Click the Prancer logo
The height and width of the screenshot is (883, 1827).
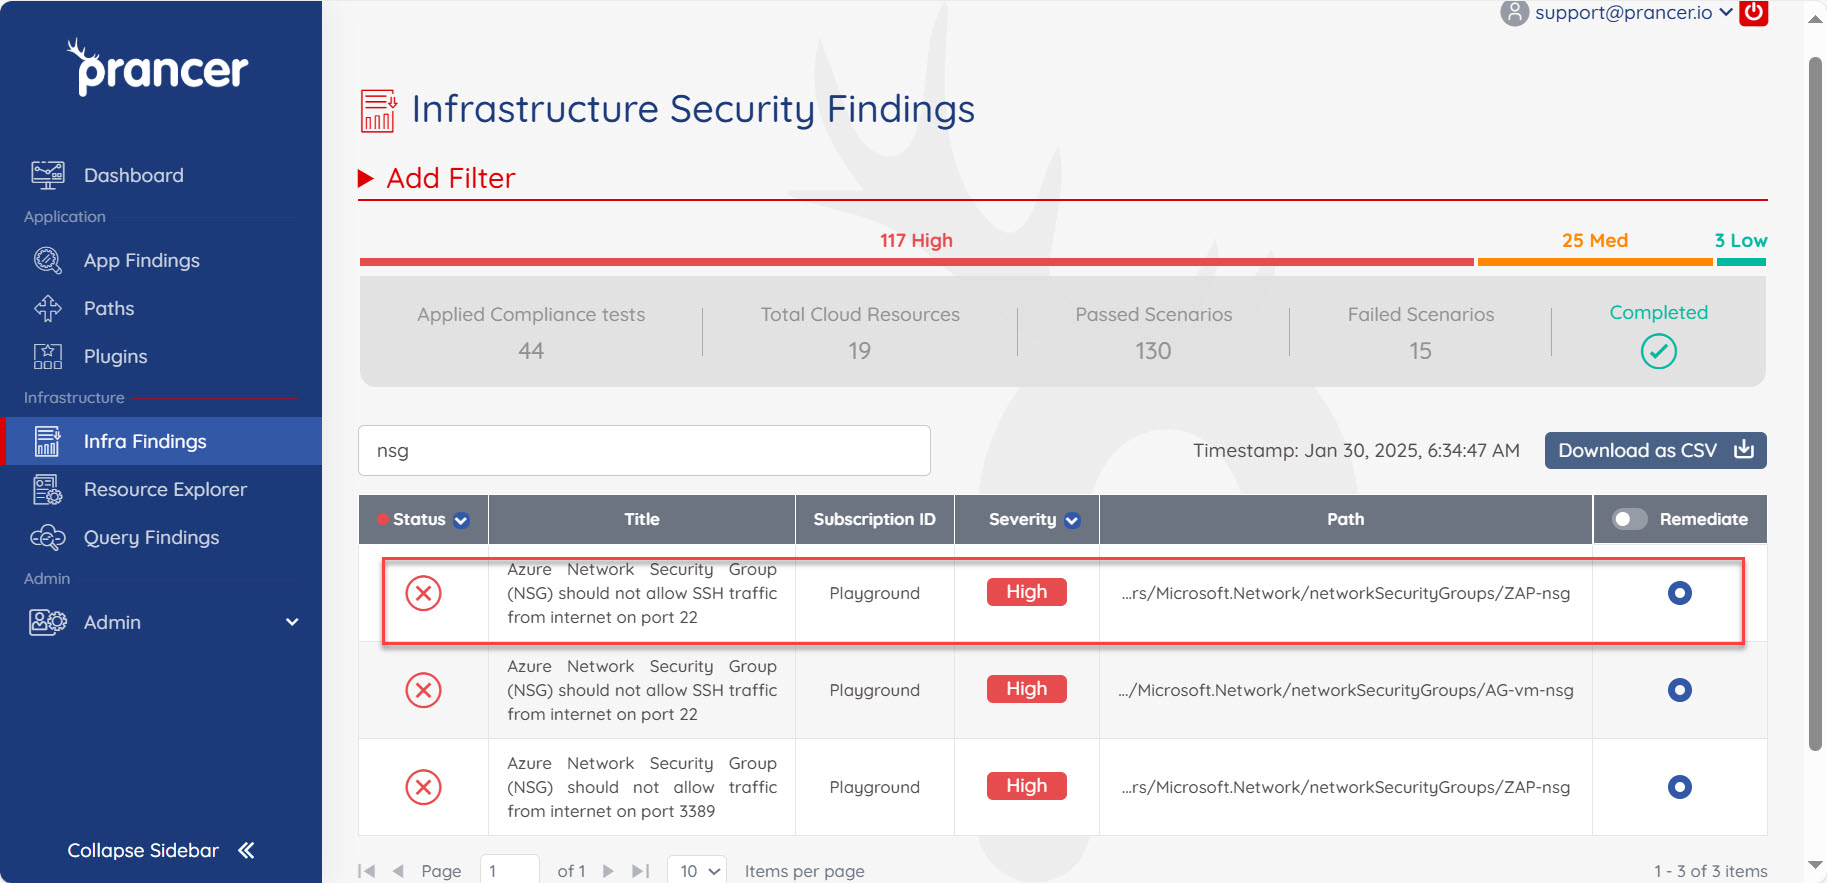click(x=158, y=67)
